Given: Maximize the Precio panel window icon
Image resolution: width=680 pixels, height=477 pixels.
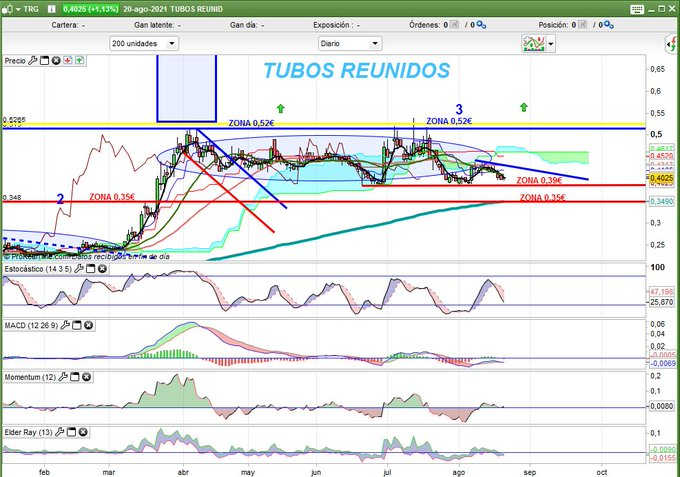Looking at the screenshot, I should tap(44, 61).
